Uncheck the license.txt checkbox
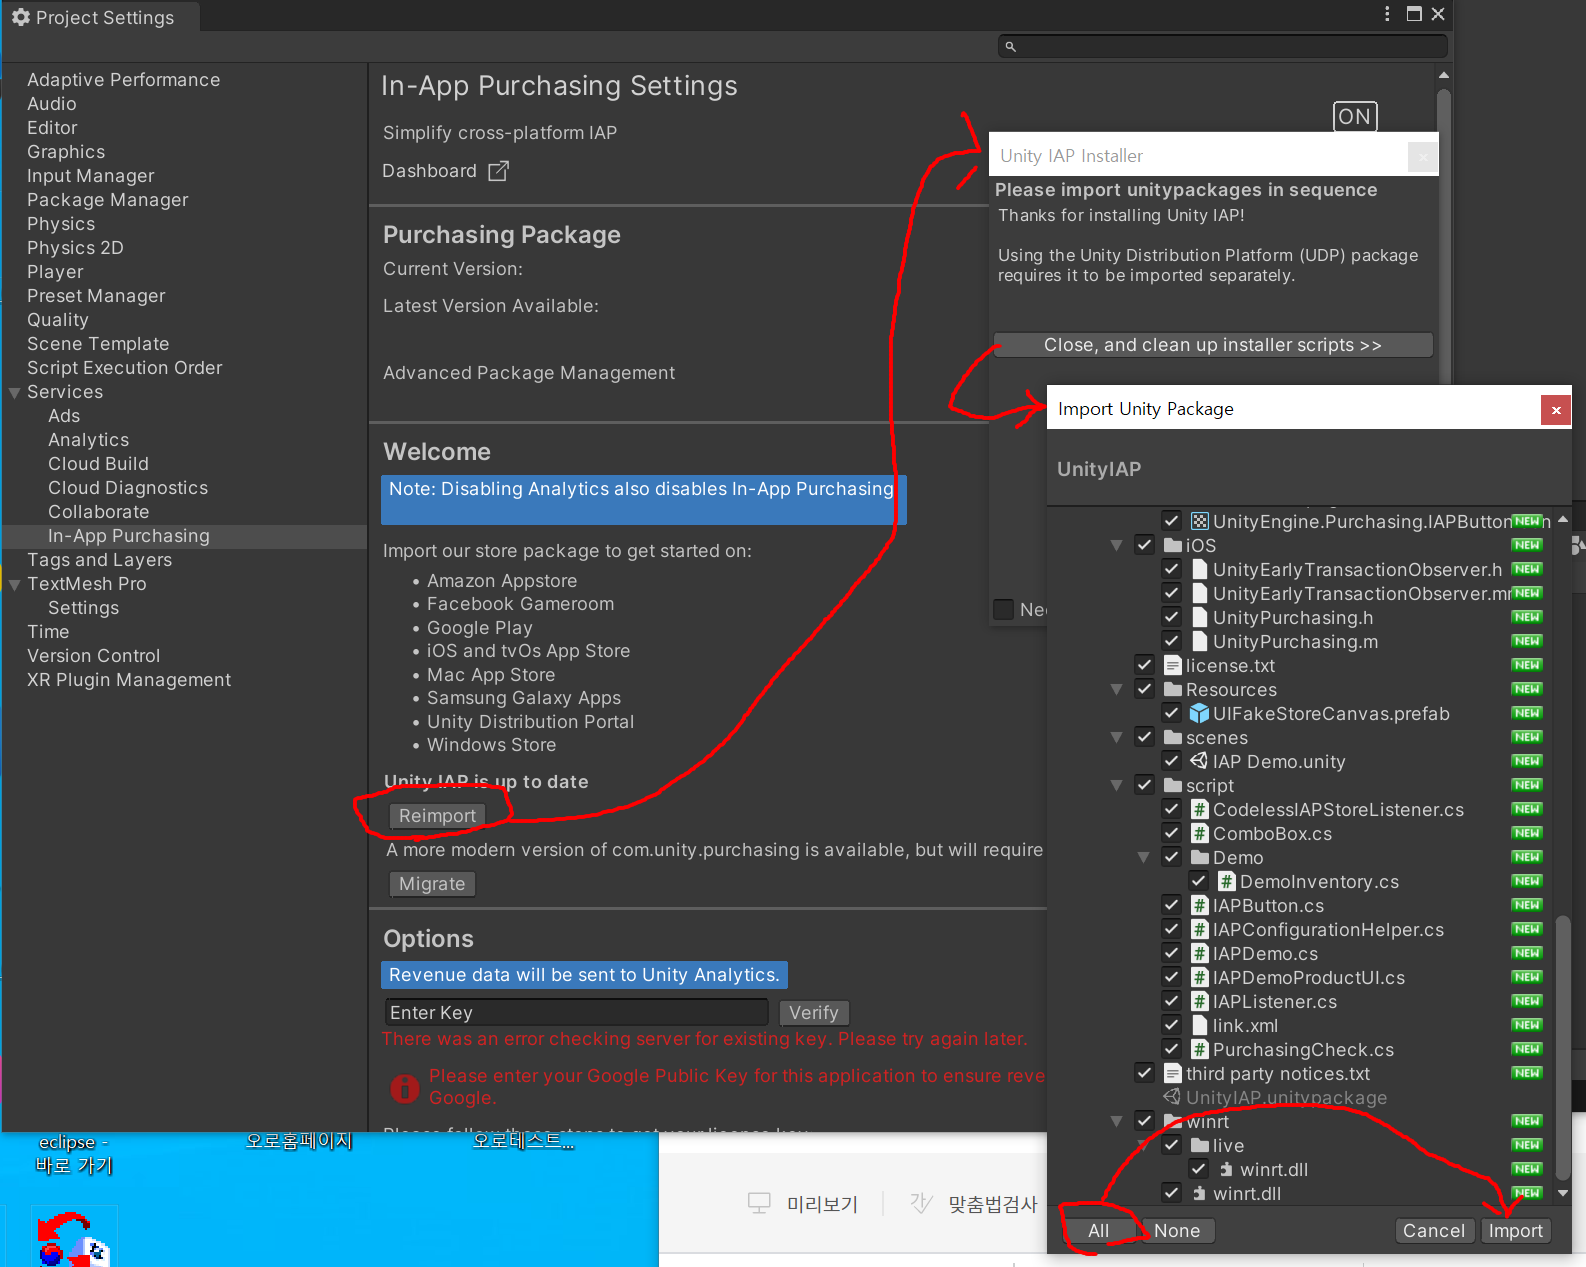This screenshot has width=1586, height=1267. point(1145,665)
